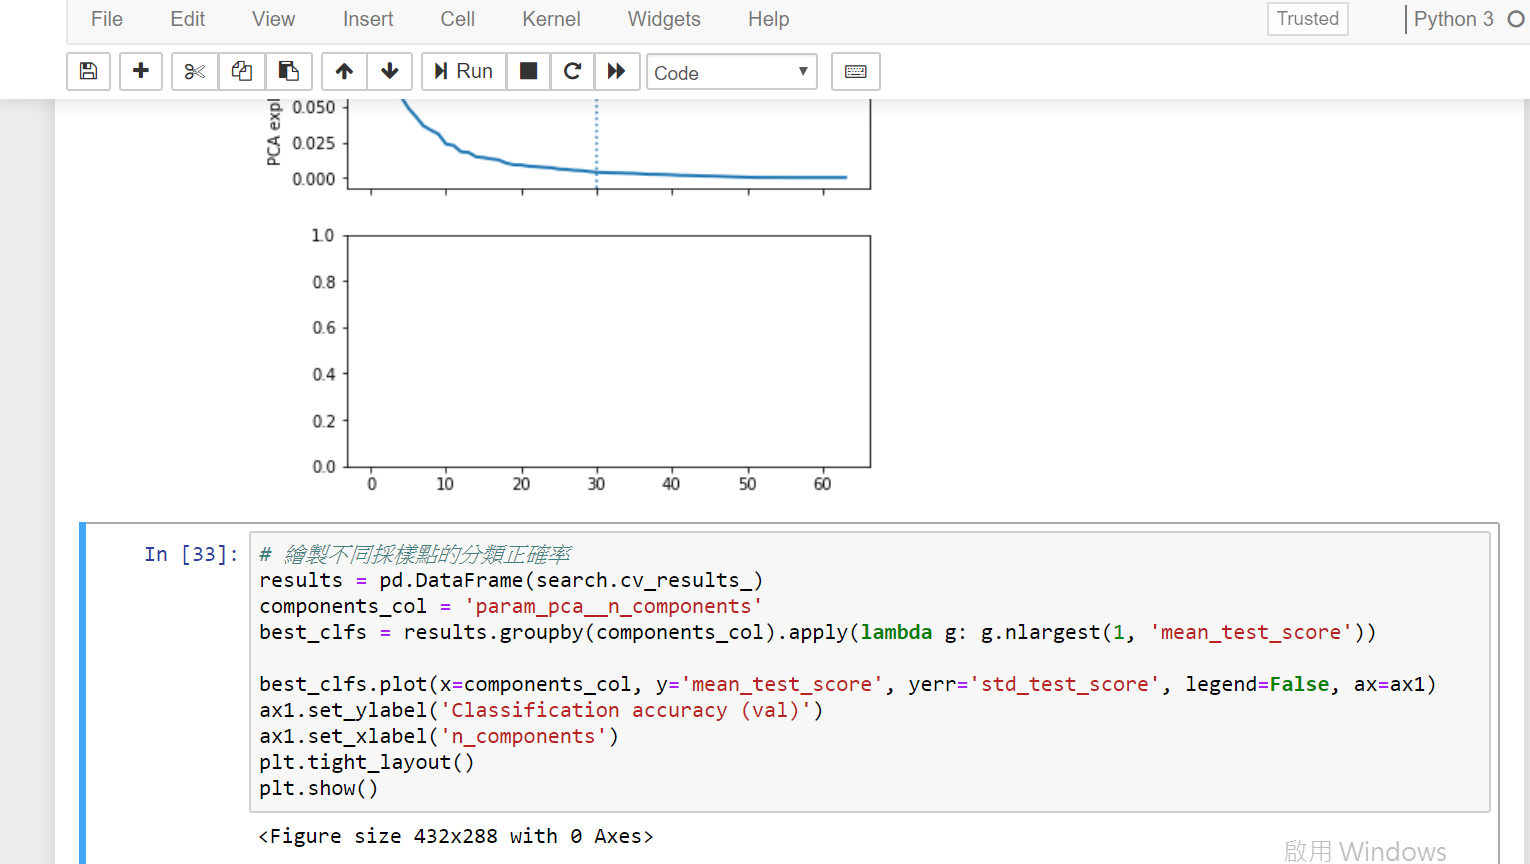Screen dimensions: 1530x864
Task: Restart the kernel with circular arrow
Action: point(573,71)
